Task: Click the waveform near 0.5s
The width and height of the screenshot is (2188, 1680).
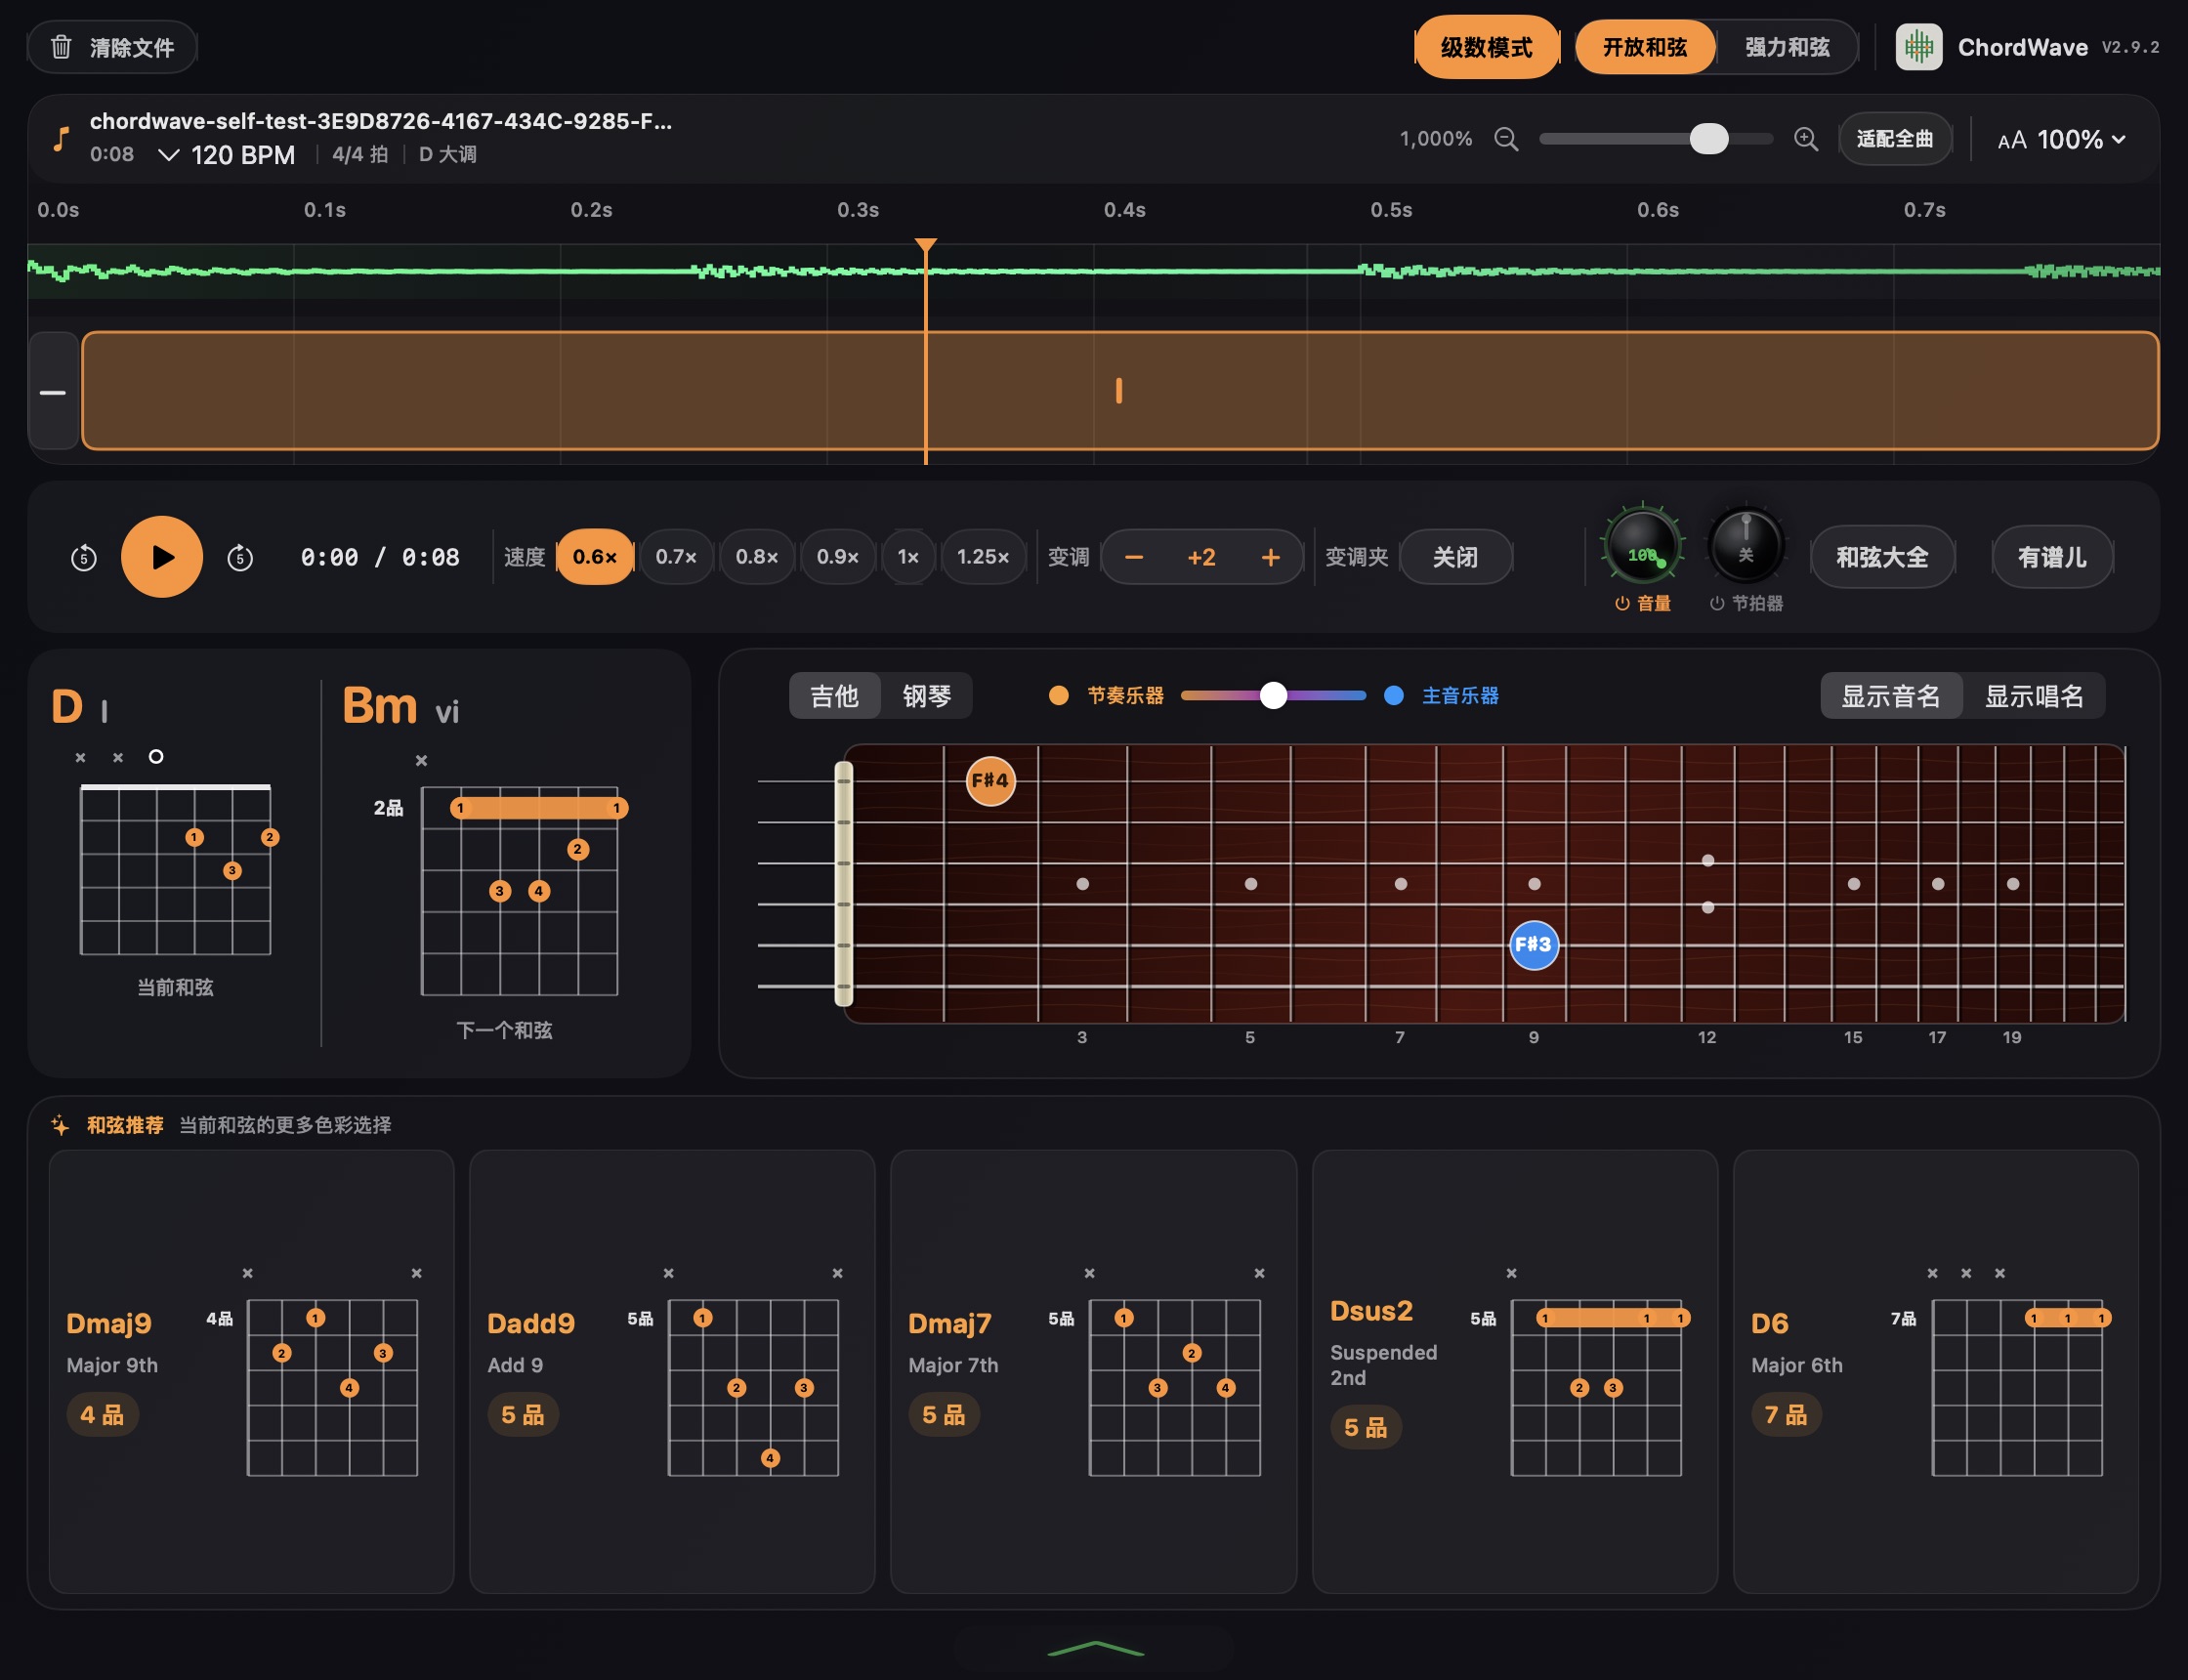Action: pos(1391,270)
